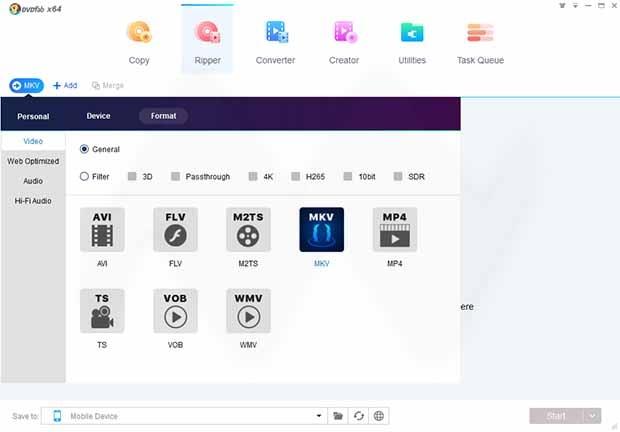The image size is (620, 432).
Task: Click the MKV profile switcher button
Action: pyautogui.click(x=26, y=85)
